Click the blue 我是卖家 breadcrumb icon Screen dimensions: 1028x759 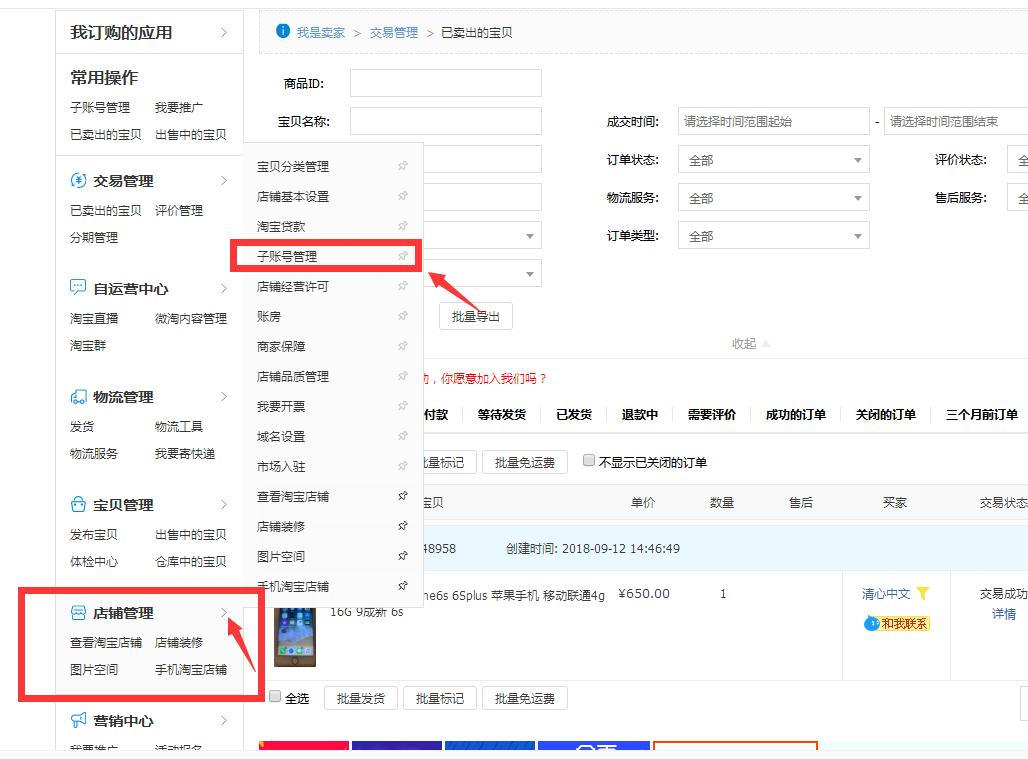click(x=281, y=31)
